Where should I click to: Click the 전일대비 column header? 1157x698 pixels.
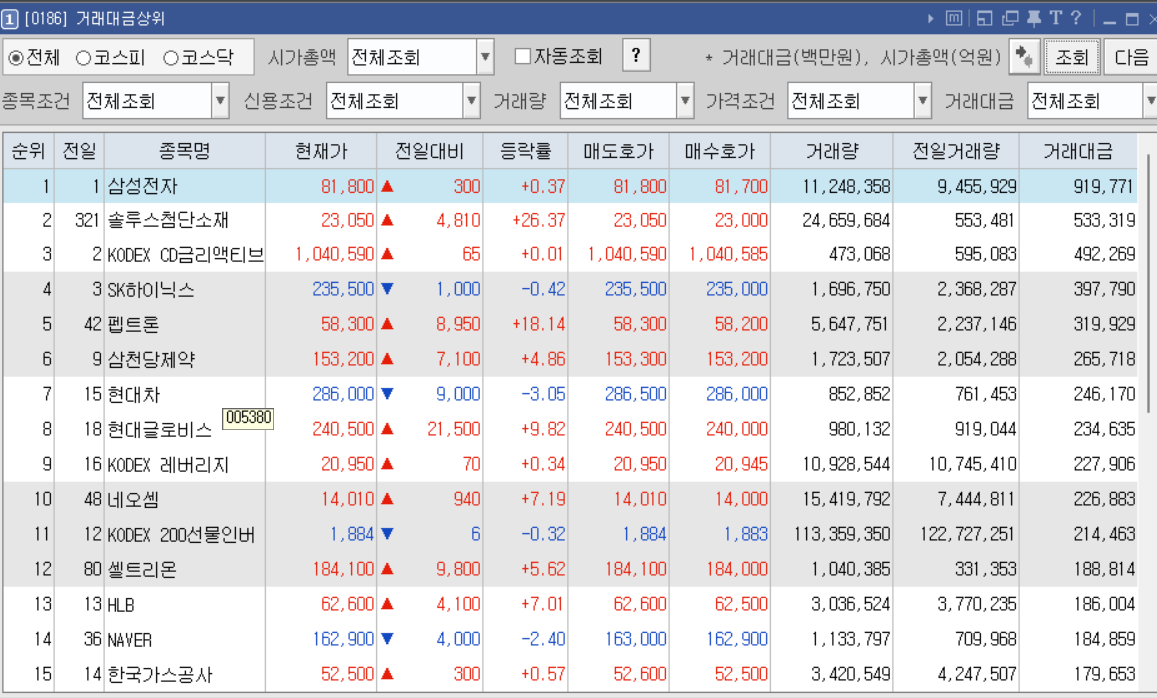429,151
